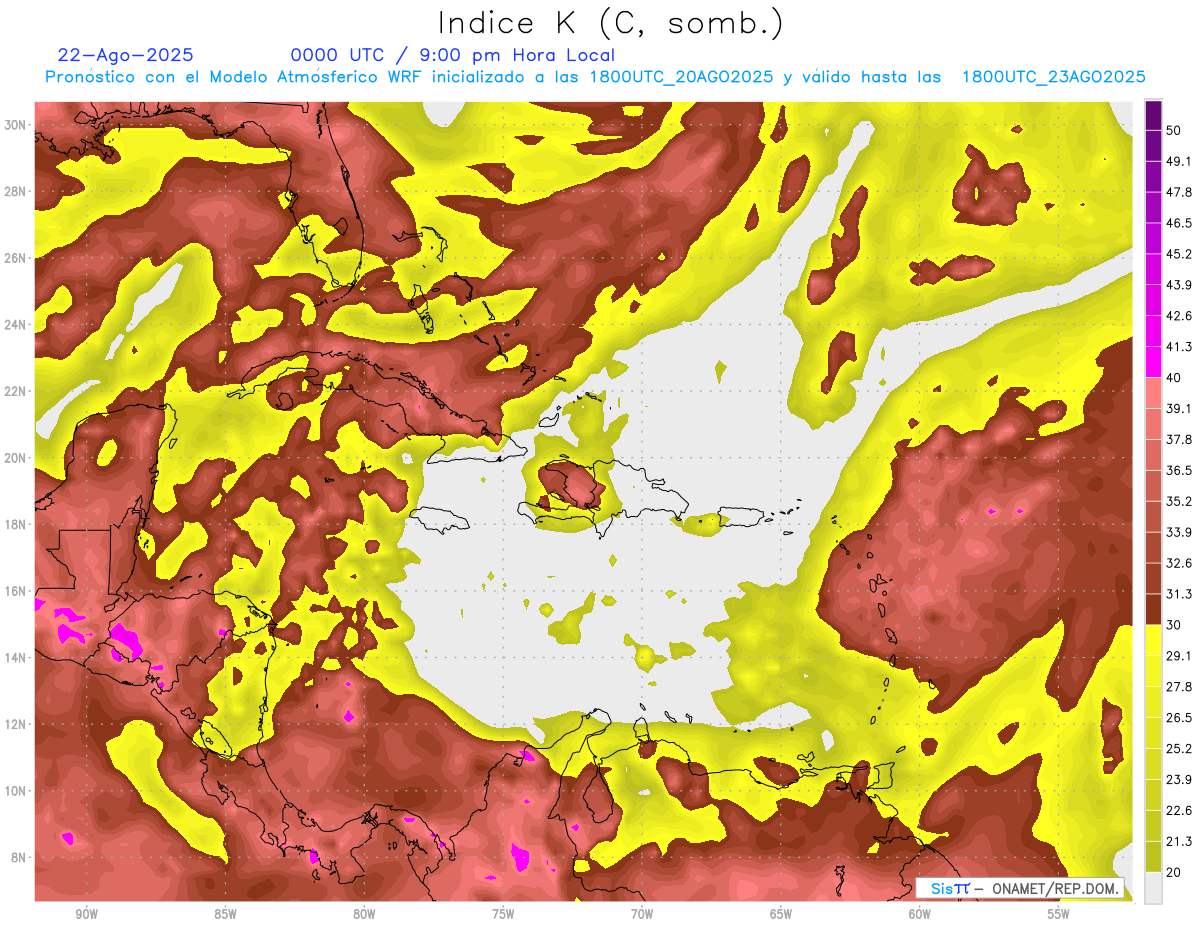This screenshot has height=927, width=1200.
Task: Select the date text "22-Ago-2025"
Action: (126, 55)
